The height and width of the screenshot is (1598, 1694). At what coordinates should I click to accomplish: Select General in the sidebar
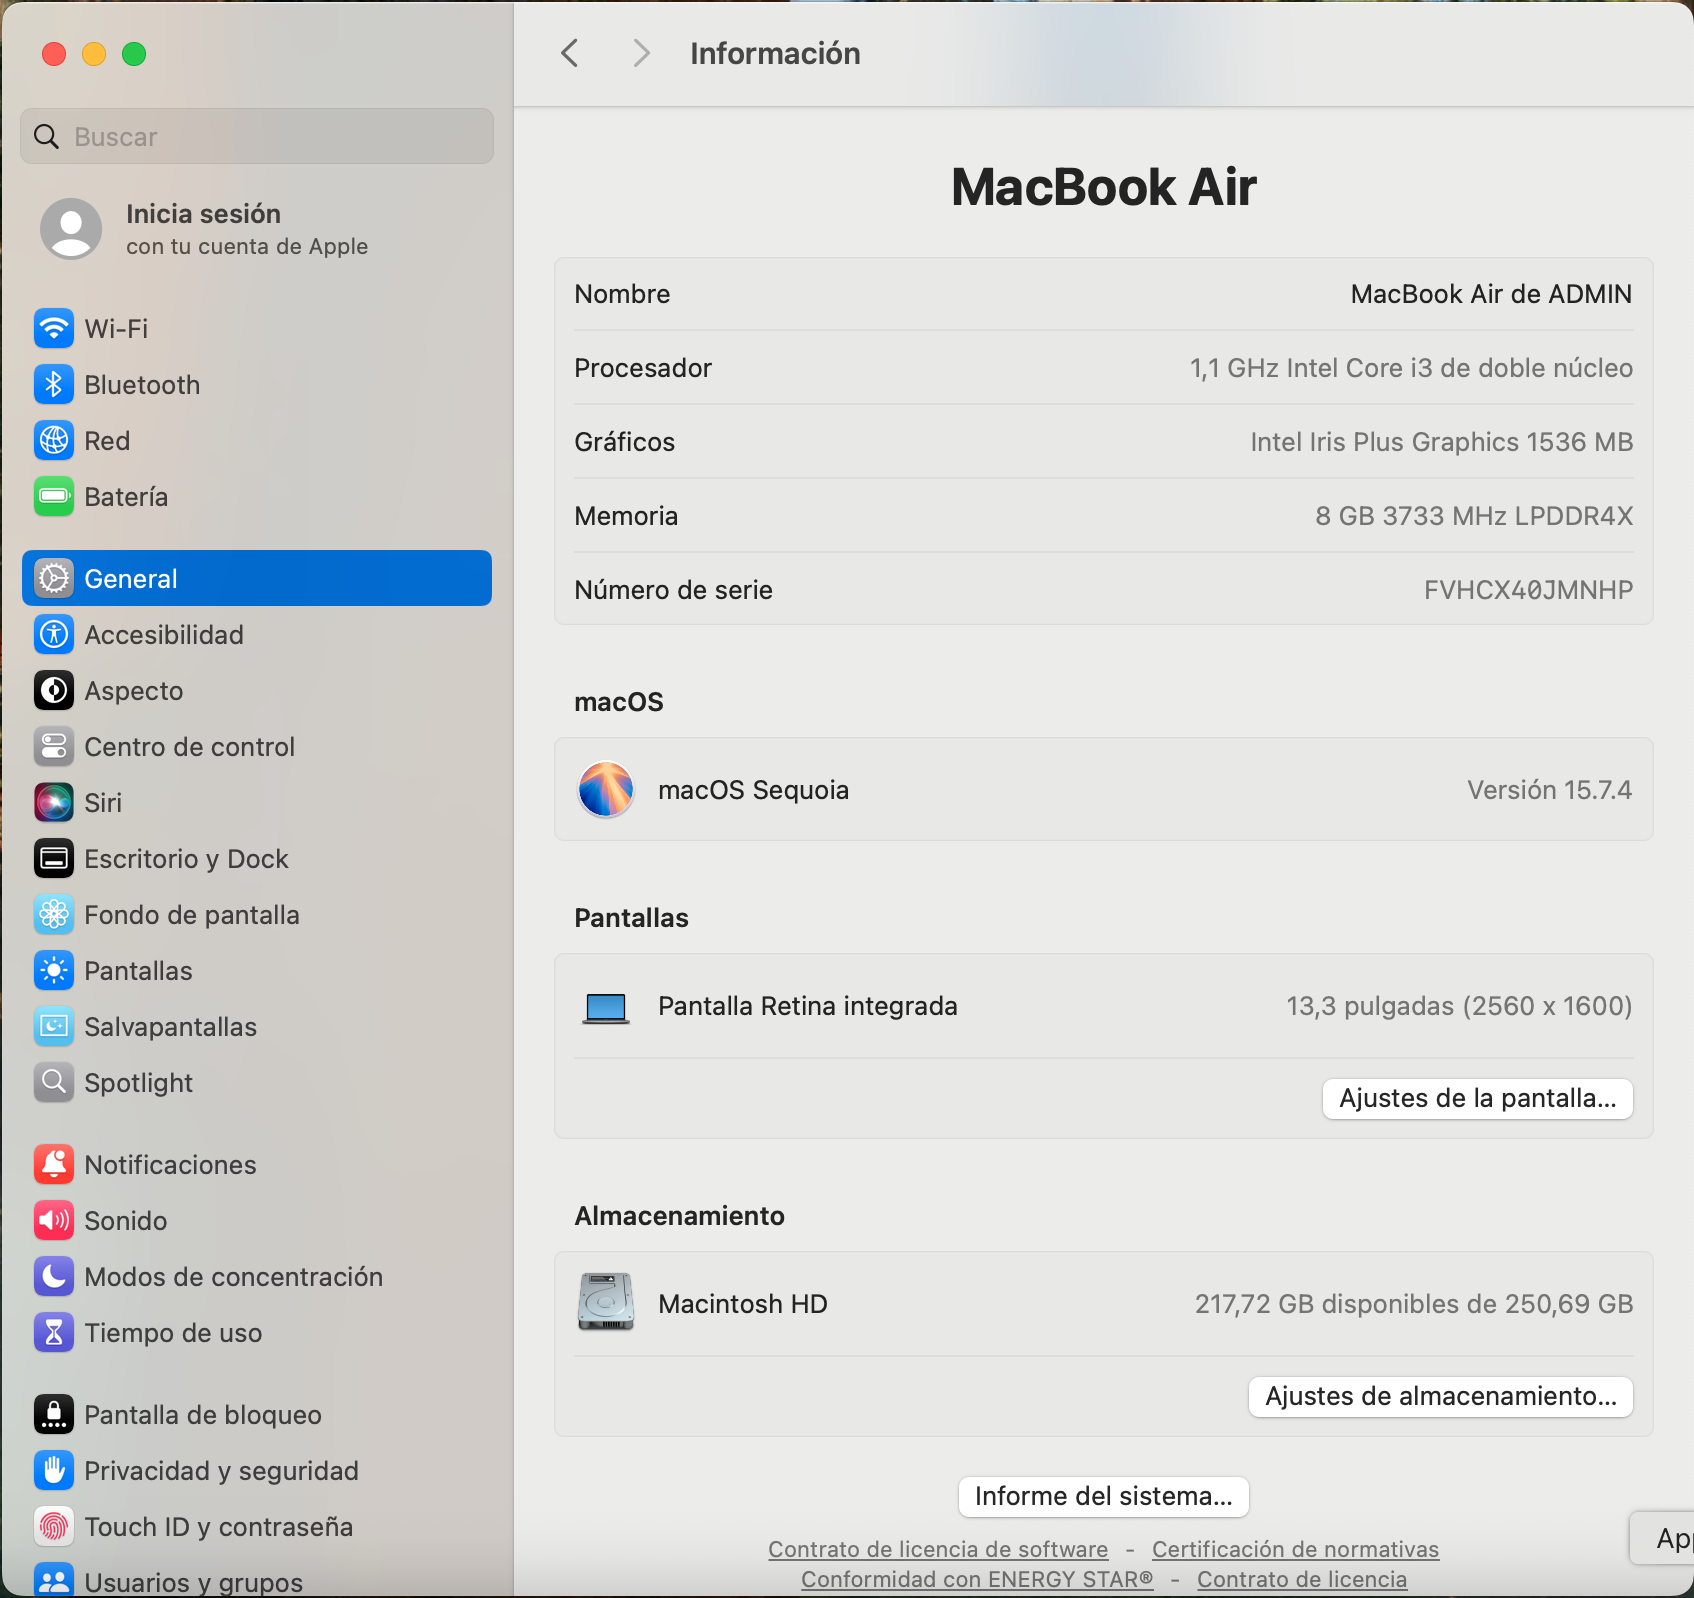point(257,578)
